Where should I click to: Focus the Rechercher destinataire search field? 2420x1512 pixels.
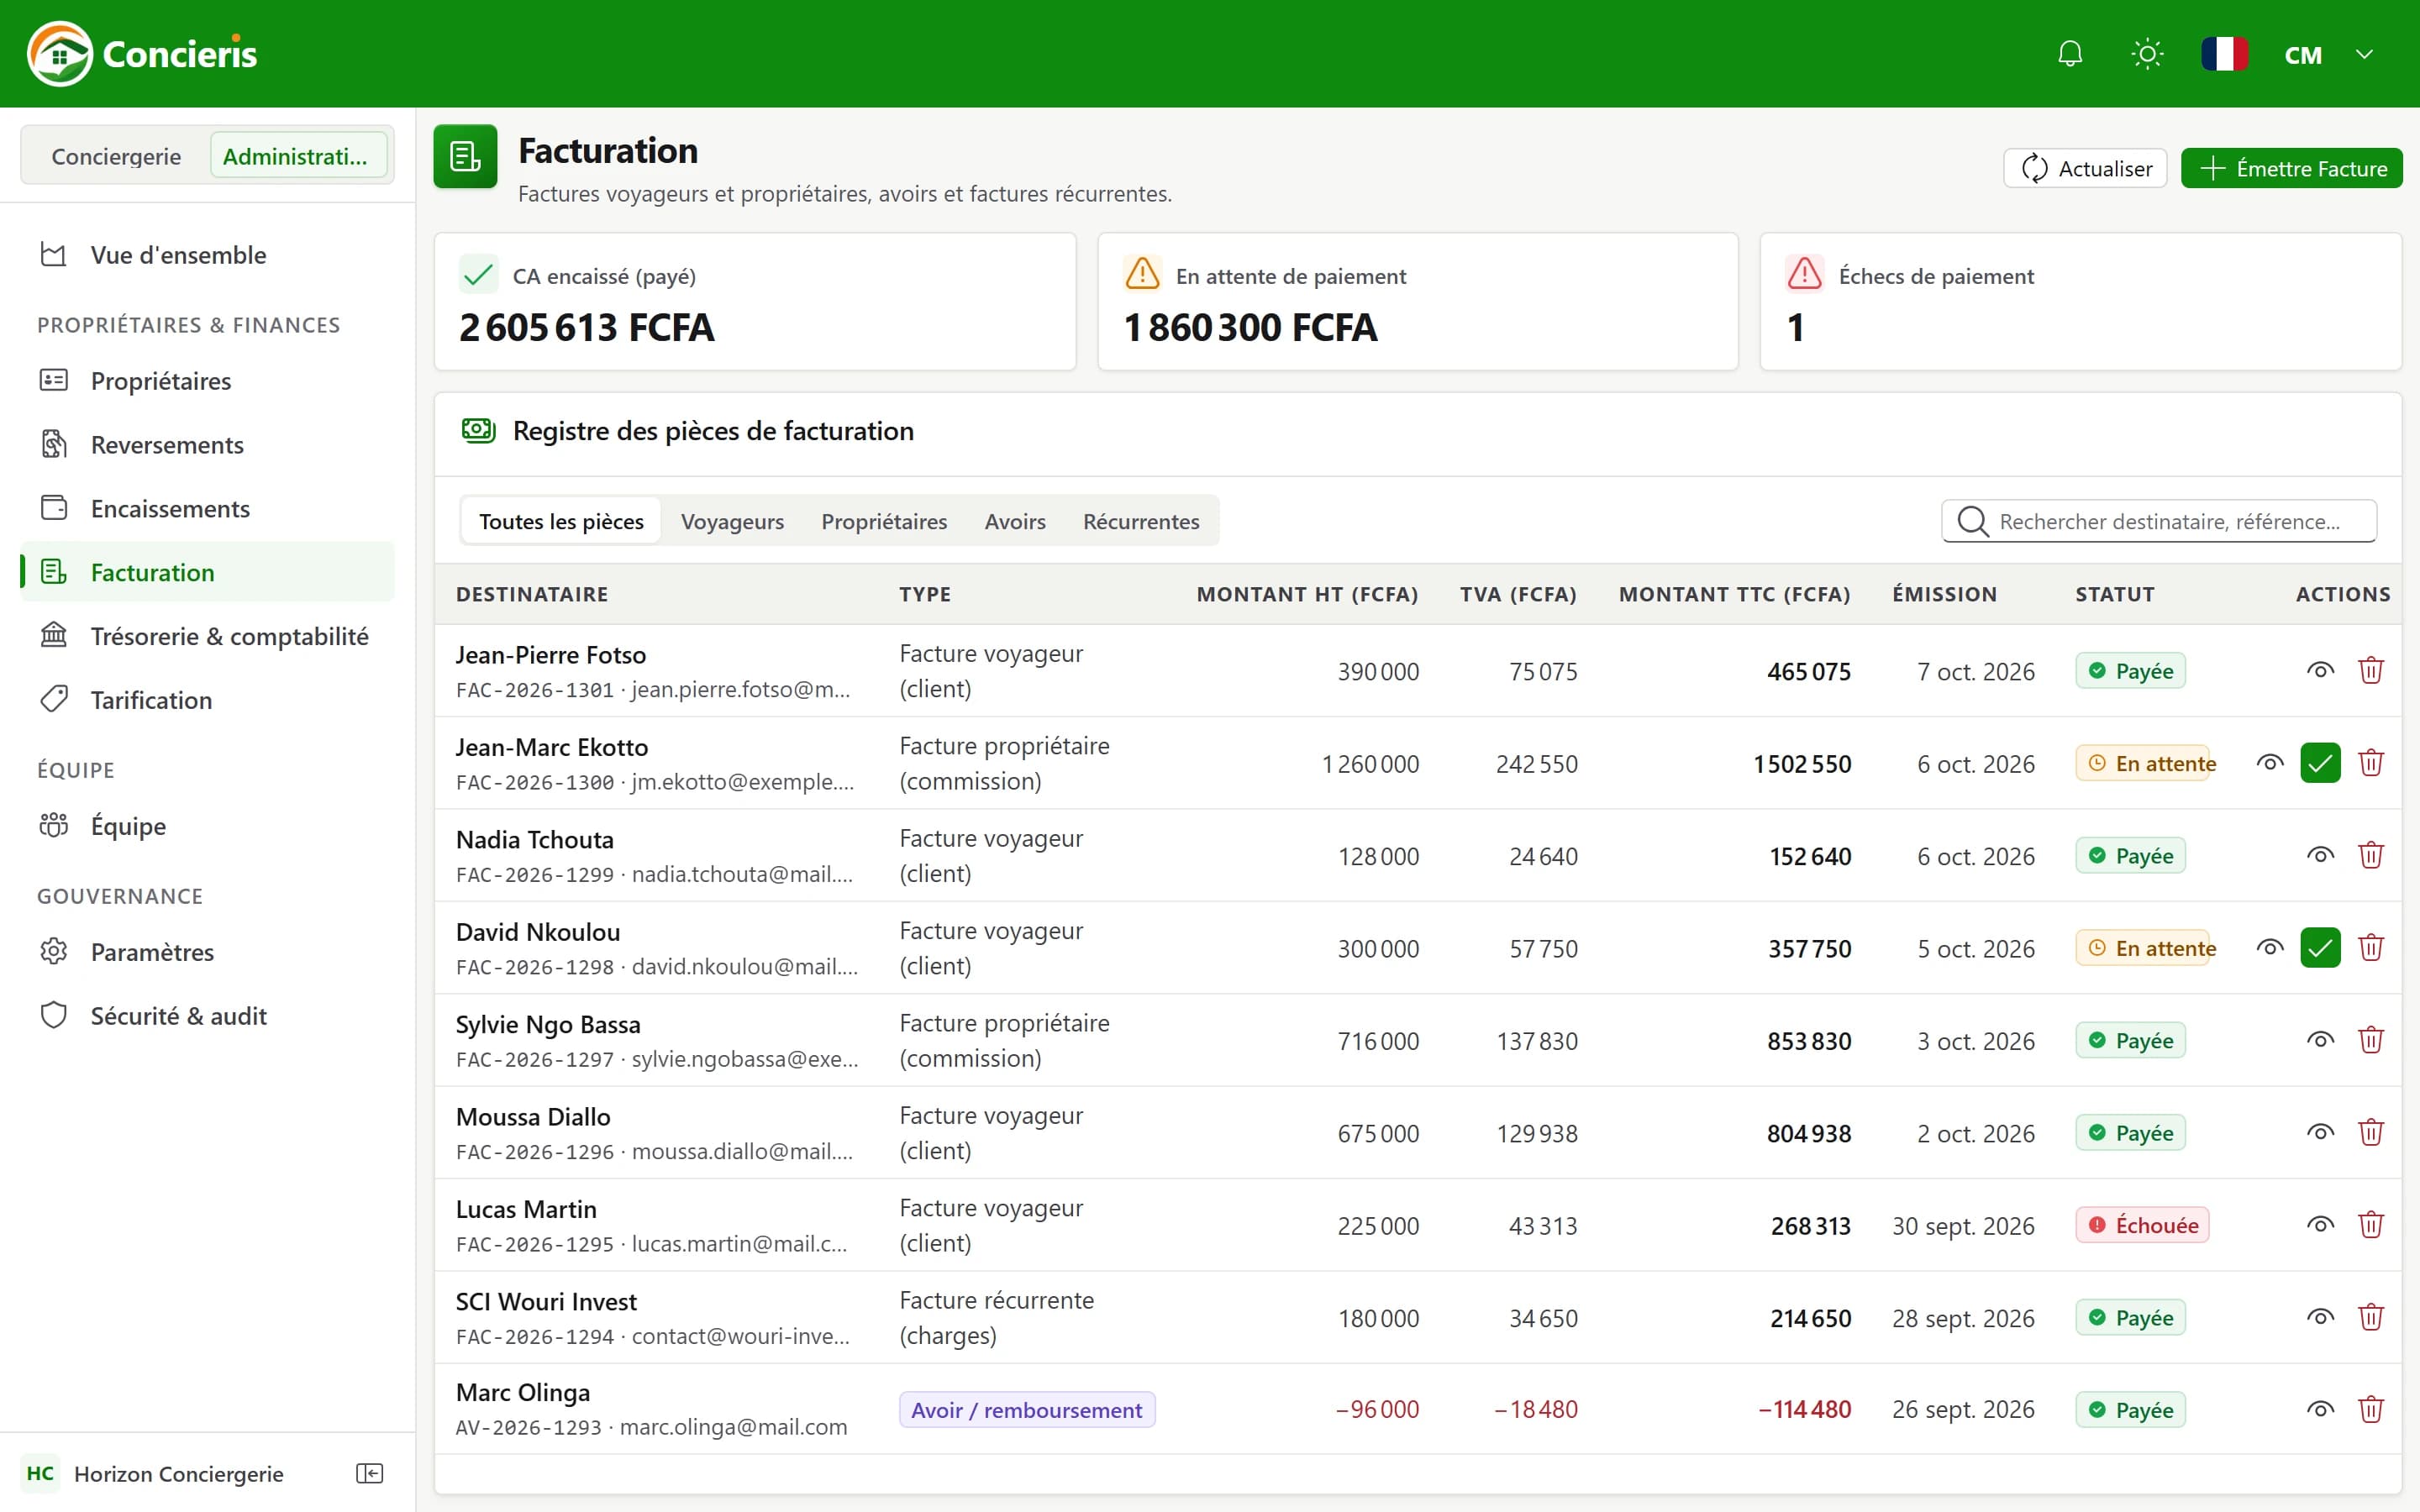pyautogui.click(x=2159, y=521)
